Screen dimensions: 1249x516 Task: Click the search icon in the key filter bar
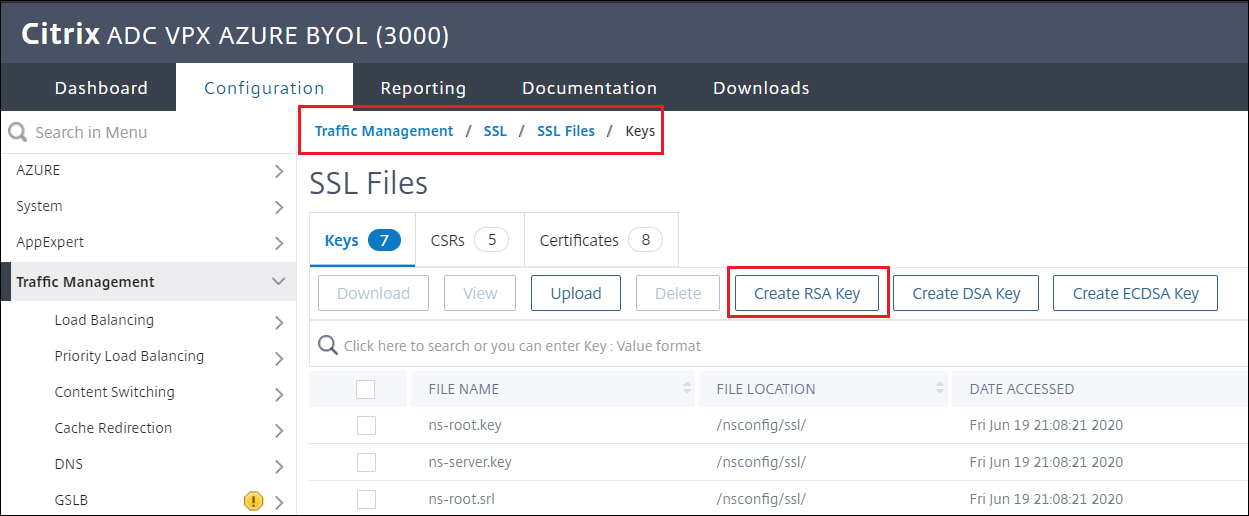coord(327,346)
